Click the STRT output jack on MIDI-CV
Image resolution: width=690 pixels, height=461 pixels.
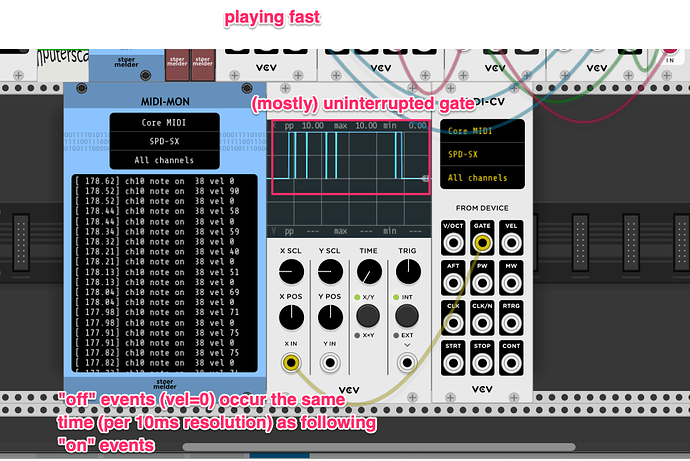(x=453, y=363)
